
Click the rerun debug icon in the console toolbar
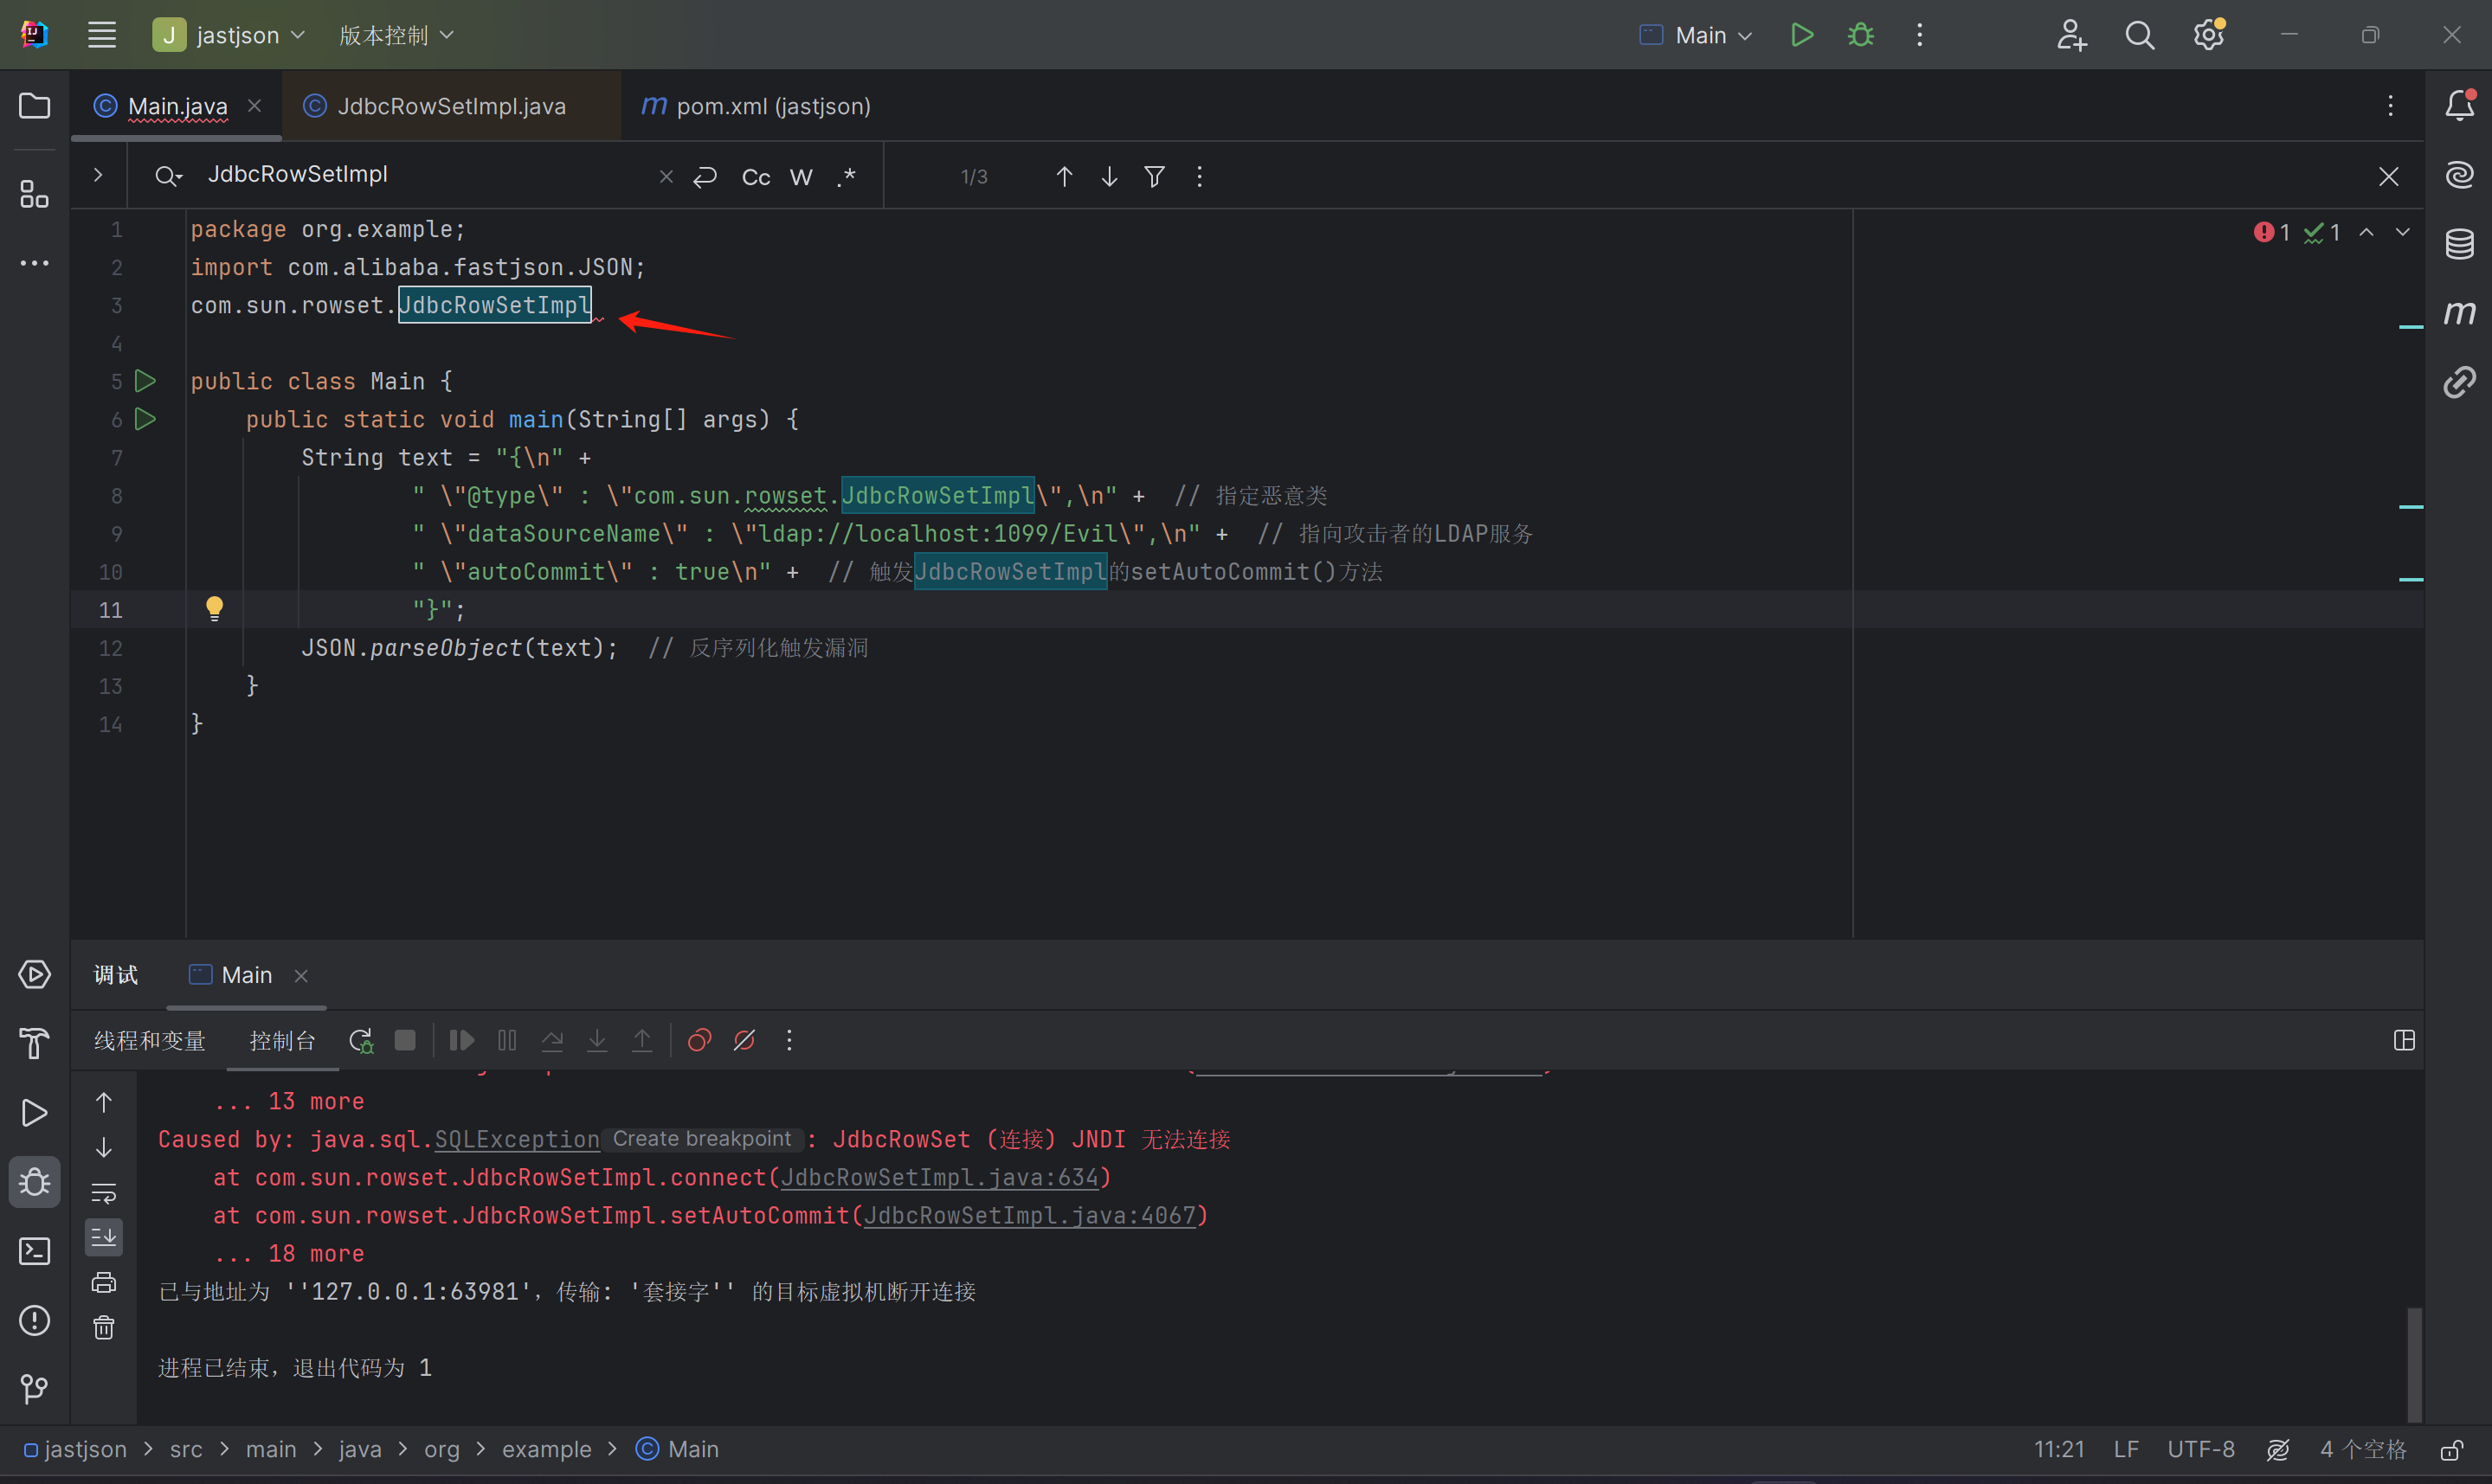tap(361, 1040)
